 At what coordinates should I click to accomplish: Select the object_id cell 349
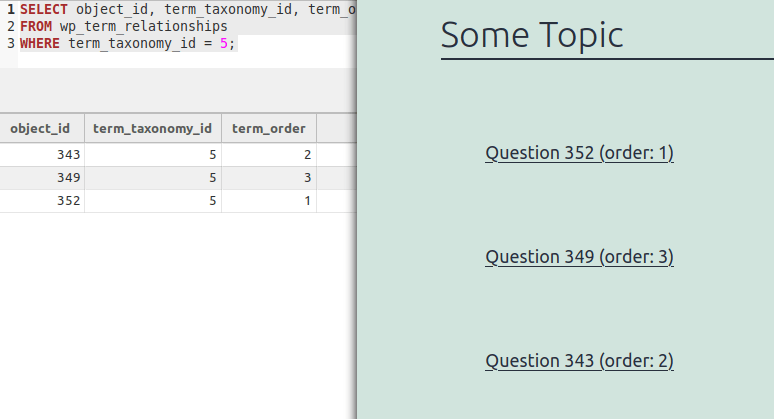coord(42,178)
